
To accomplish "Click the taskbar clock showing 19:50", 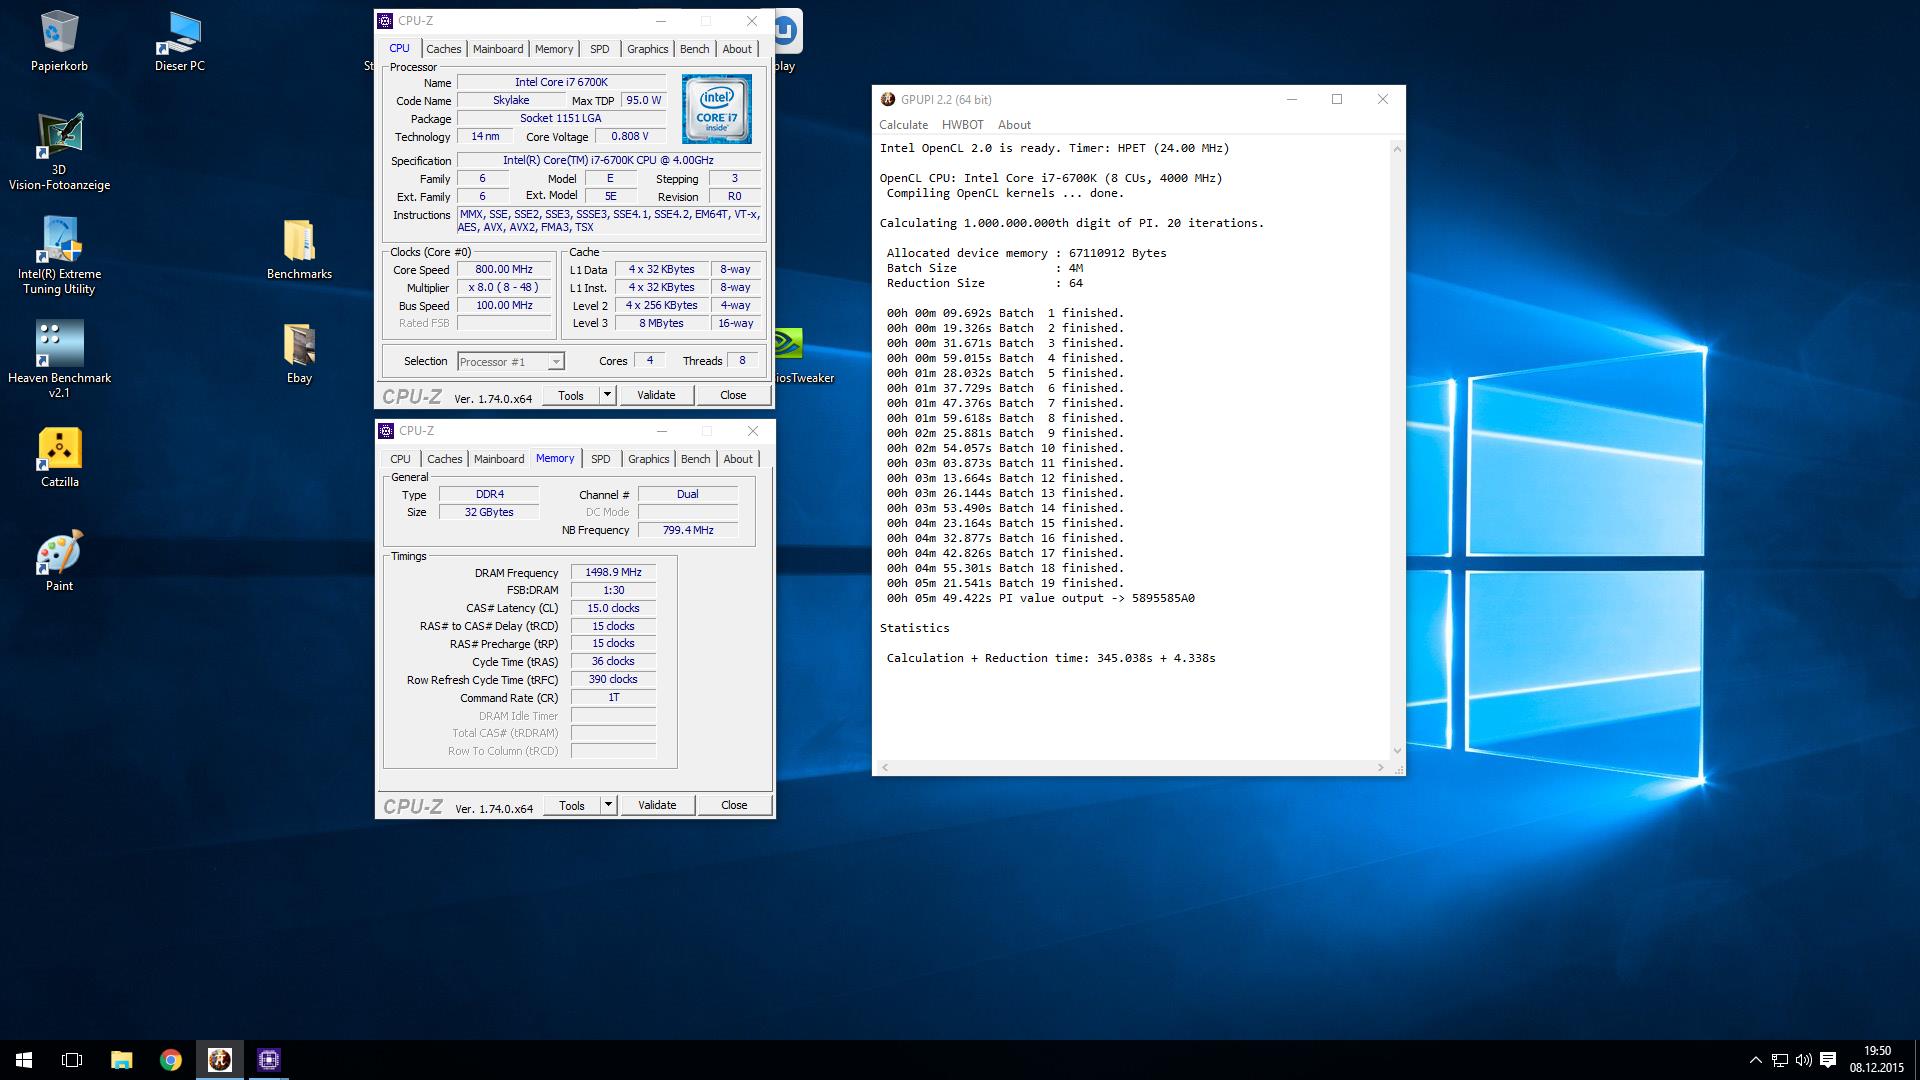I will (x=1877, y=1060).
